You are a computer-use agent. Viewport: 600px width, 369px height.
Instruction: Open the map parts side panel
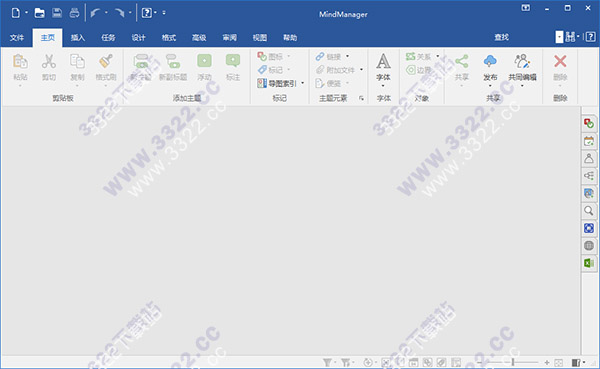[x=589, y=176]
